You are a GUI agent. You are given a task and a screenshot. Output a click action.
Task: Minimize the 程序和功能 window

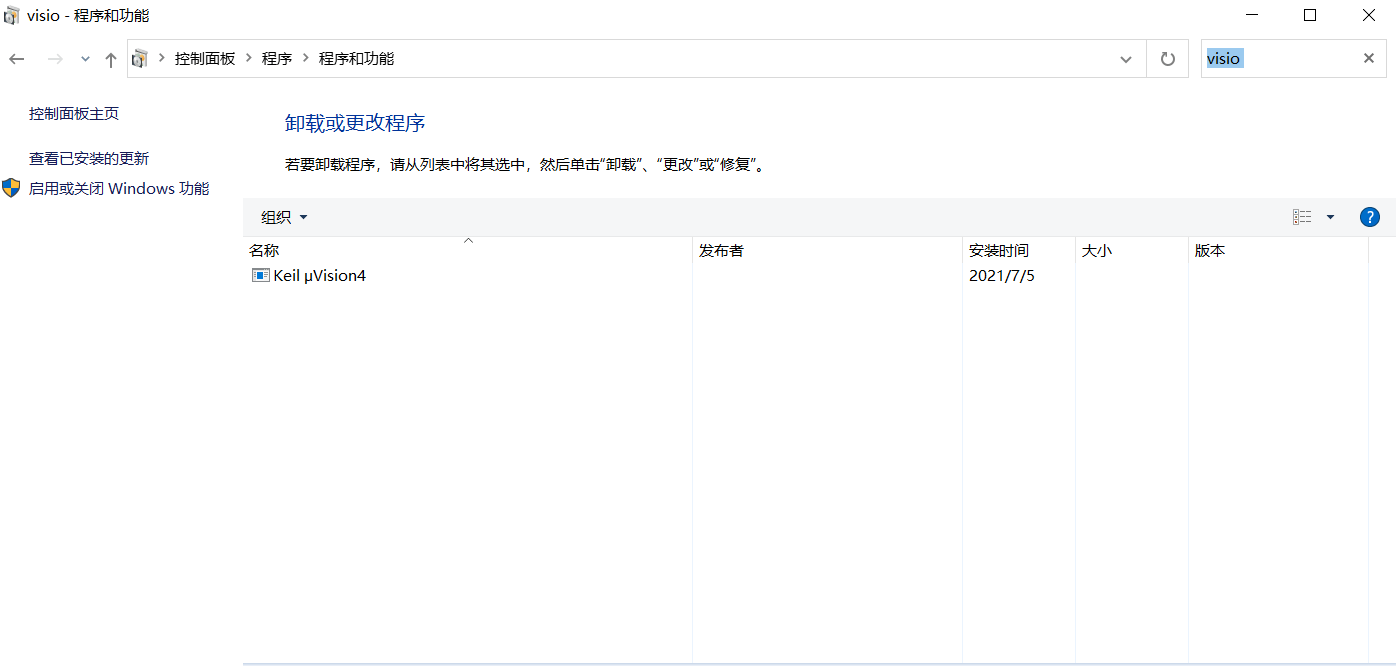[x=1251, y=15]
